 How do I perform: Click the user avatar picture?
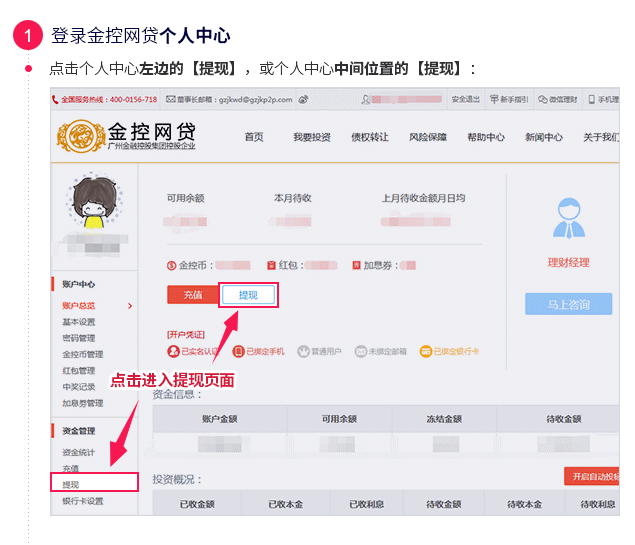coord(95,201)
